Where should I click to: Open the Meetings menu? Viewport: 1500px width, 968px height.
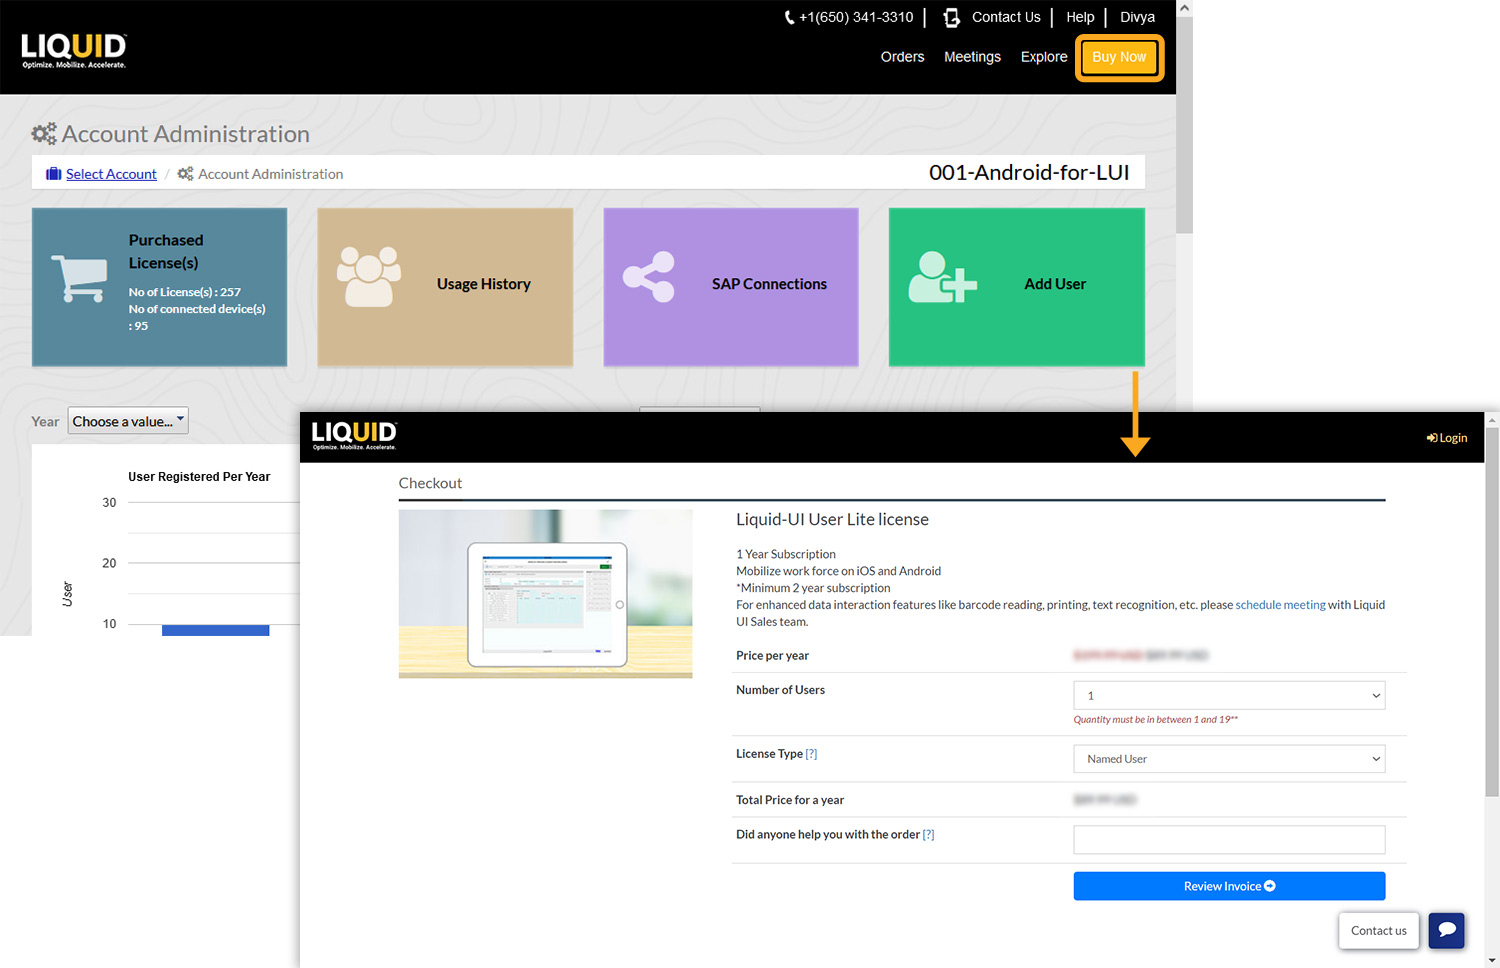[972, 57]
